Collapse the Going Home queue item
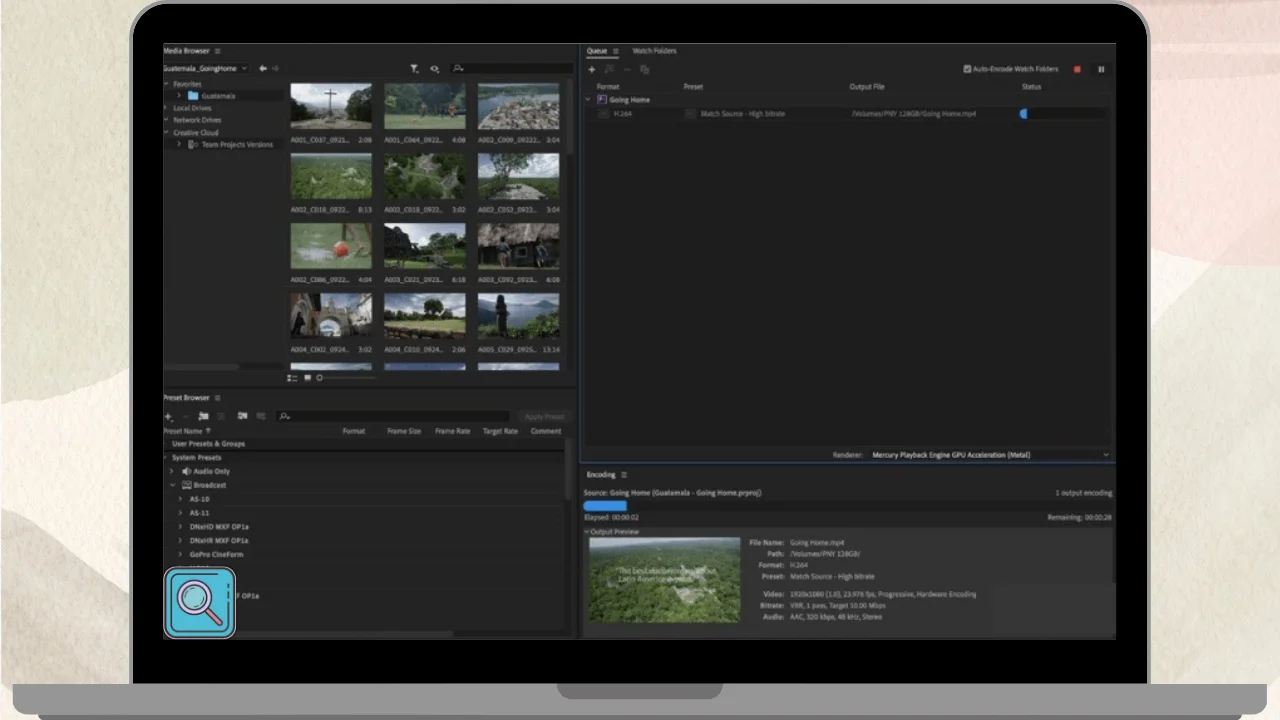 coord(588,100)
